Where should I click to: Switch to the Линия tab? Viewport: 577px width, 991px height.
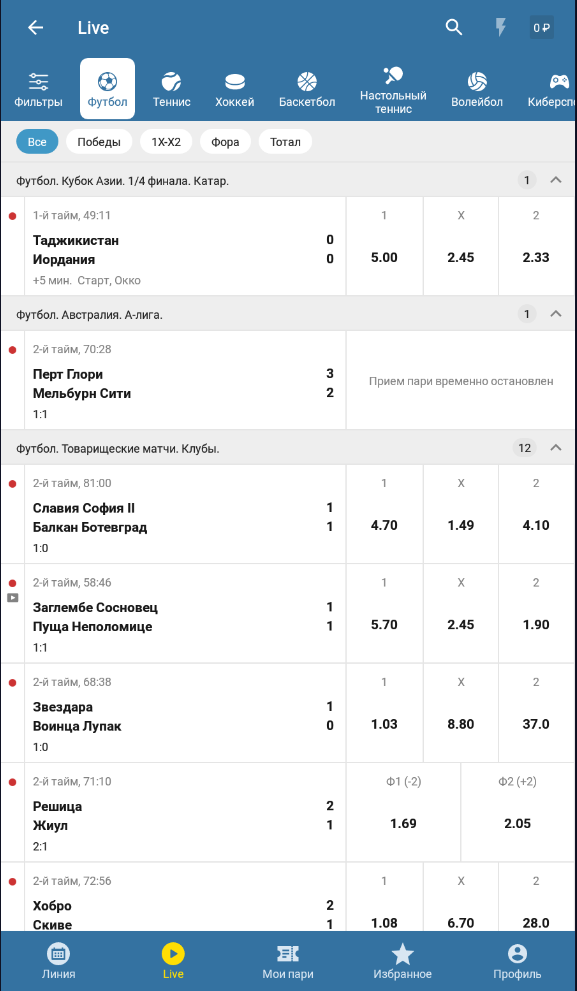click(x=58, y=961)
